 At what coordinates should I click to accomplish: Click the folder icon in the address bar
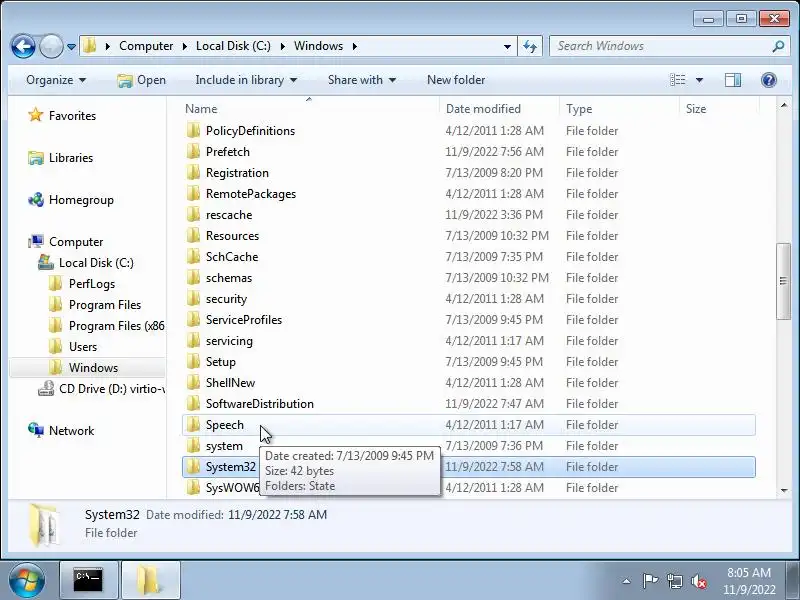[x=90, y=46]
